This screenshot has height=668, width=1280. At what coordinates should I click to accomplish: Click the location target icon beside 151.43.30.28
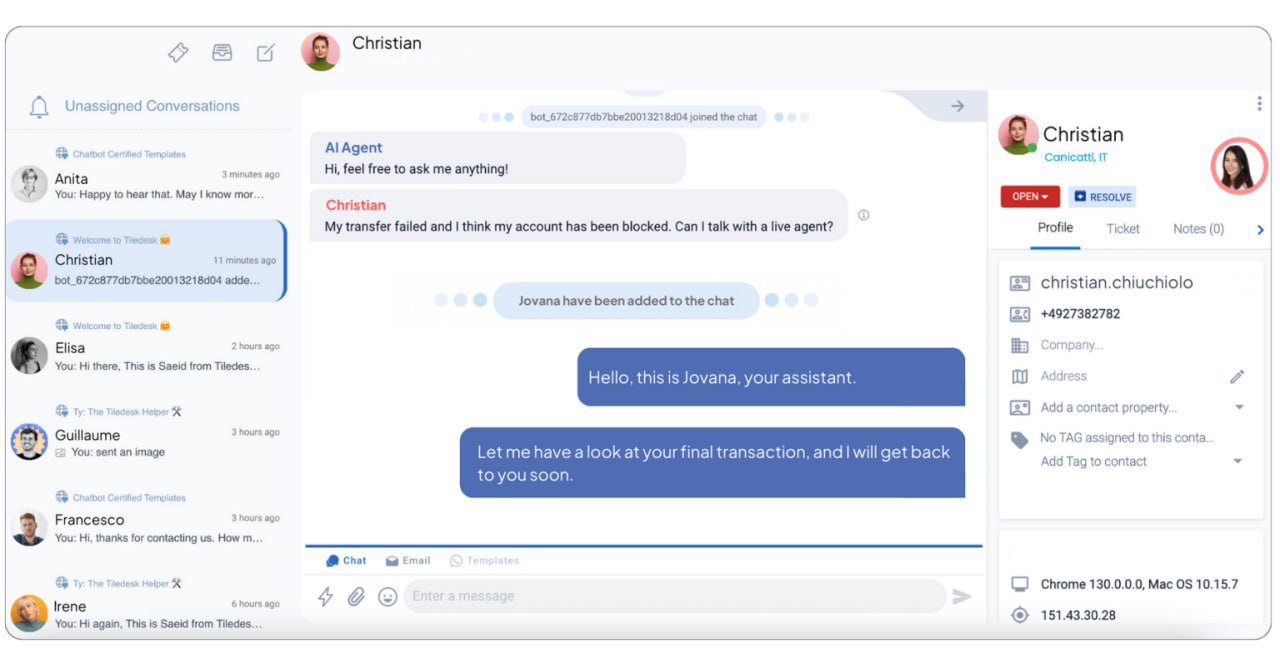[1020, 616]
